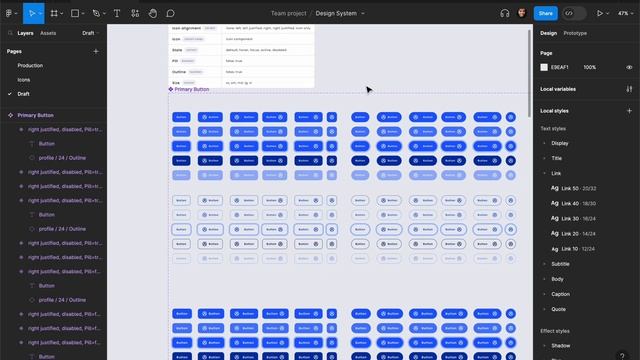The height and width of the screenshot is (360, 640).
Task: Click the user avatar in toolbar
Action: click(x=522, y=13)
